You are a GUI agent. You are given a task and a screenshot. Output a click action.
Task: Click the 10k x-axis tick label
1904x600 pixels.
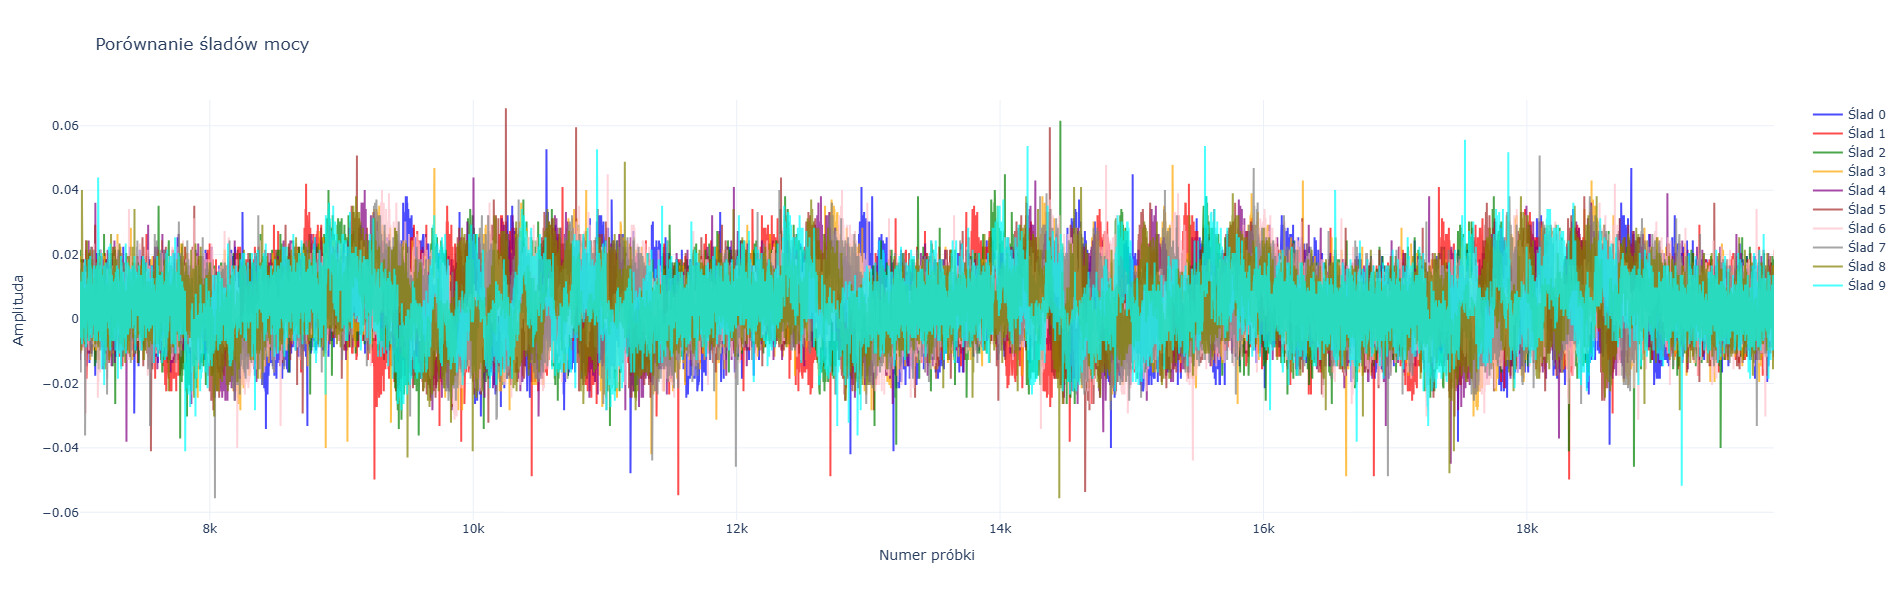(x=473, y=529)
